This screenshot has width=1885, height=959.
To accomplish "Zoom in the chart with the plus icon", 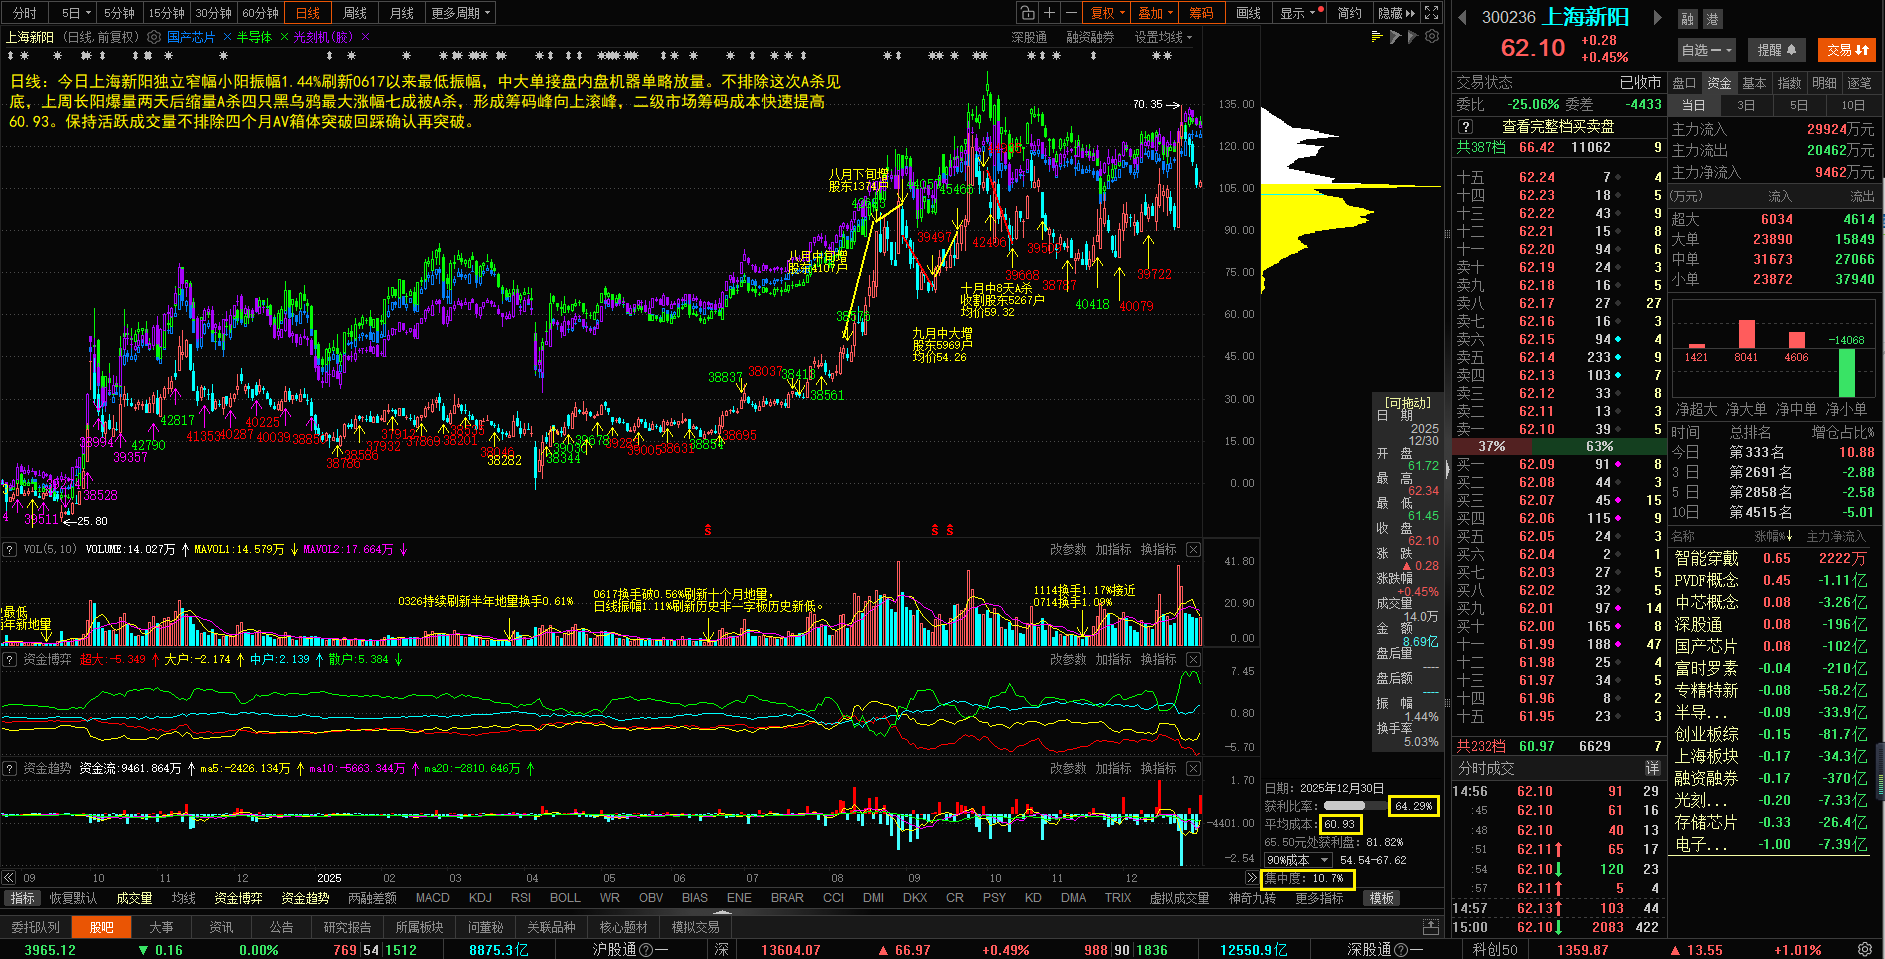I will tap(1049, 13).
